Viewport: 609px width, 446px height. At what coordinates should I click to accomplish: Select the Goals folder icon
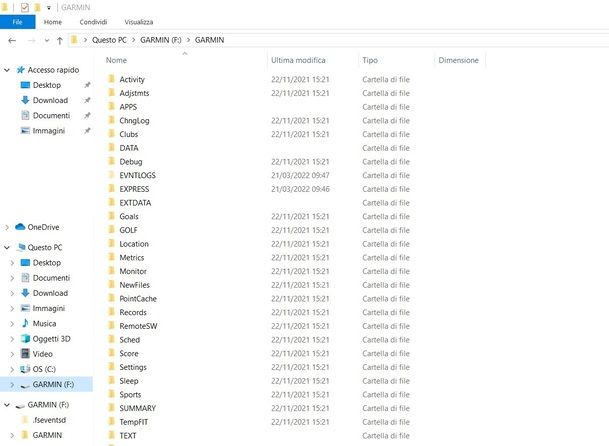pyautogui.click(x=111, y=216)
